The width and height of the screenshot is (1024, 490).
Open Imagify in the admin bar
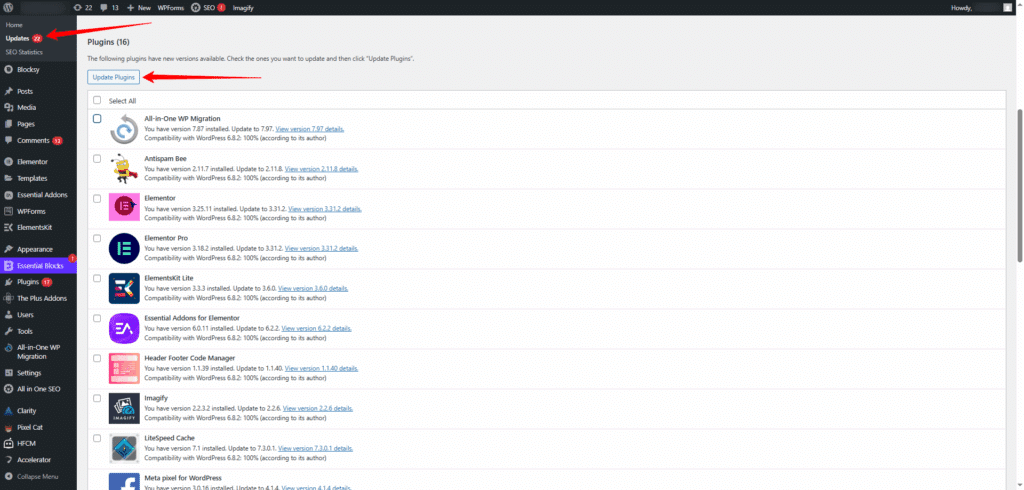click(243, 8)
